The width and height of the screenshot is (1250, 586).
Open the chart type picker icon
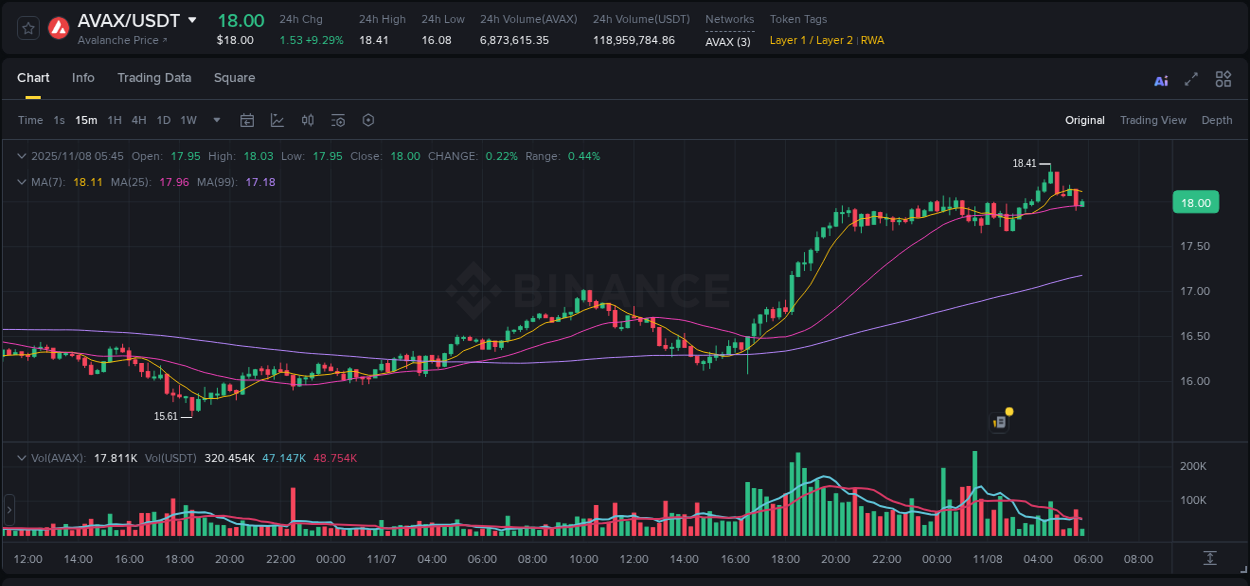[x=277, y=119]
